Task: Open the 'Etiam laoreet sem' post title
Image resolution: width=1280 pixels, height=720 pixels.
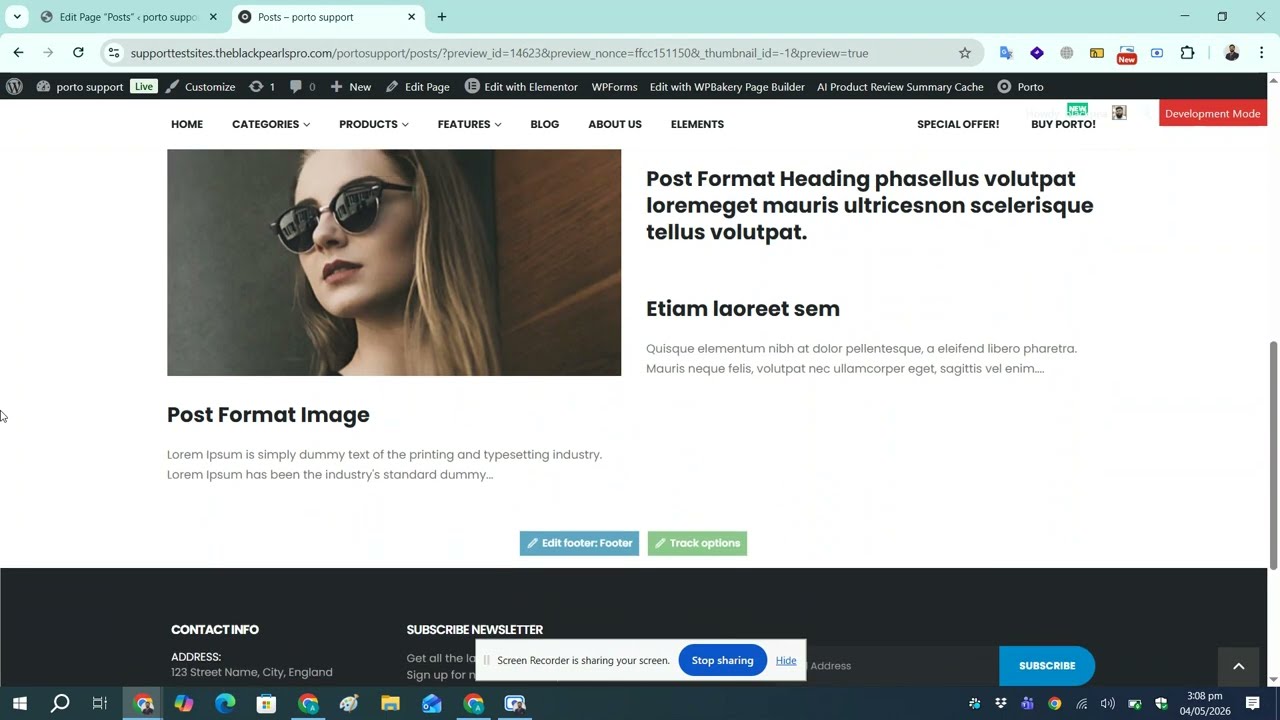Action: pos(743,308)
